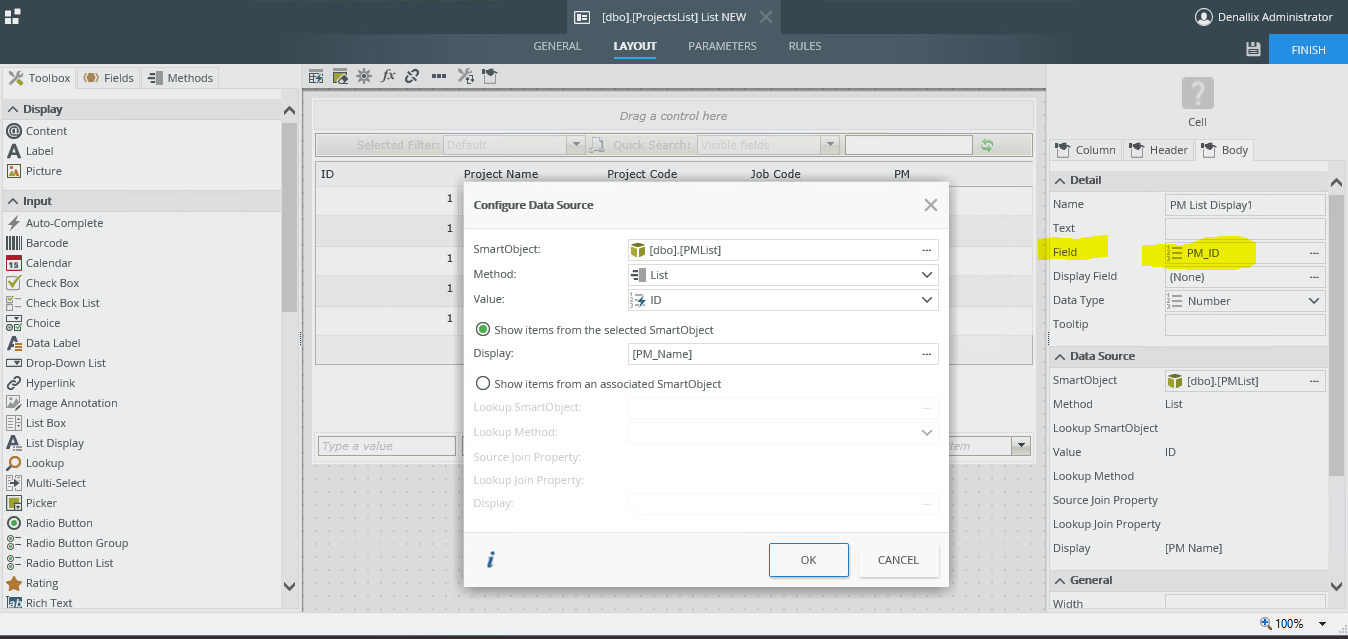The width and height of the screenshot is (1348, 639).
Task: Collapse the General properties section
Action: click(1060, 580)
